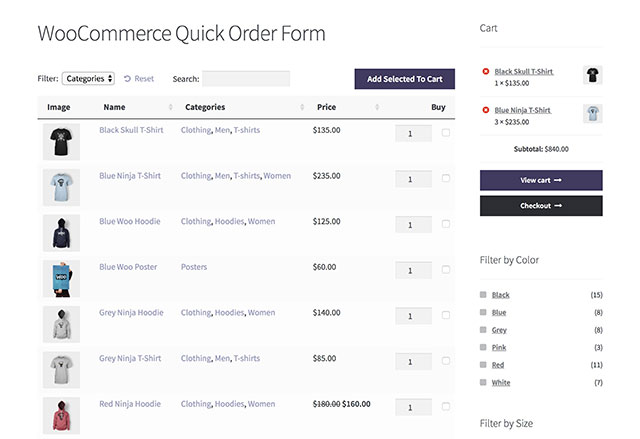Click Blue Ninja T-Shirt cart thumbnail
Image resolution: width=640 pixels, height=439 pixels.
click(x=592, y=113)
